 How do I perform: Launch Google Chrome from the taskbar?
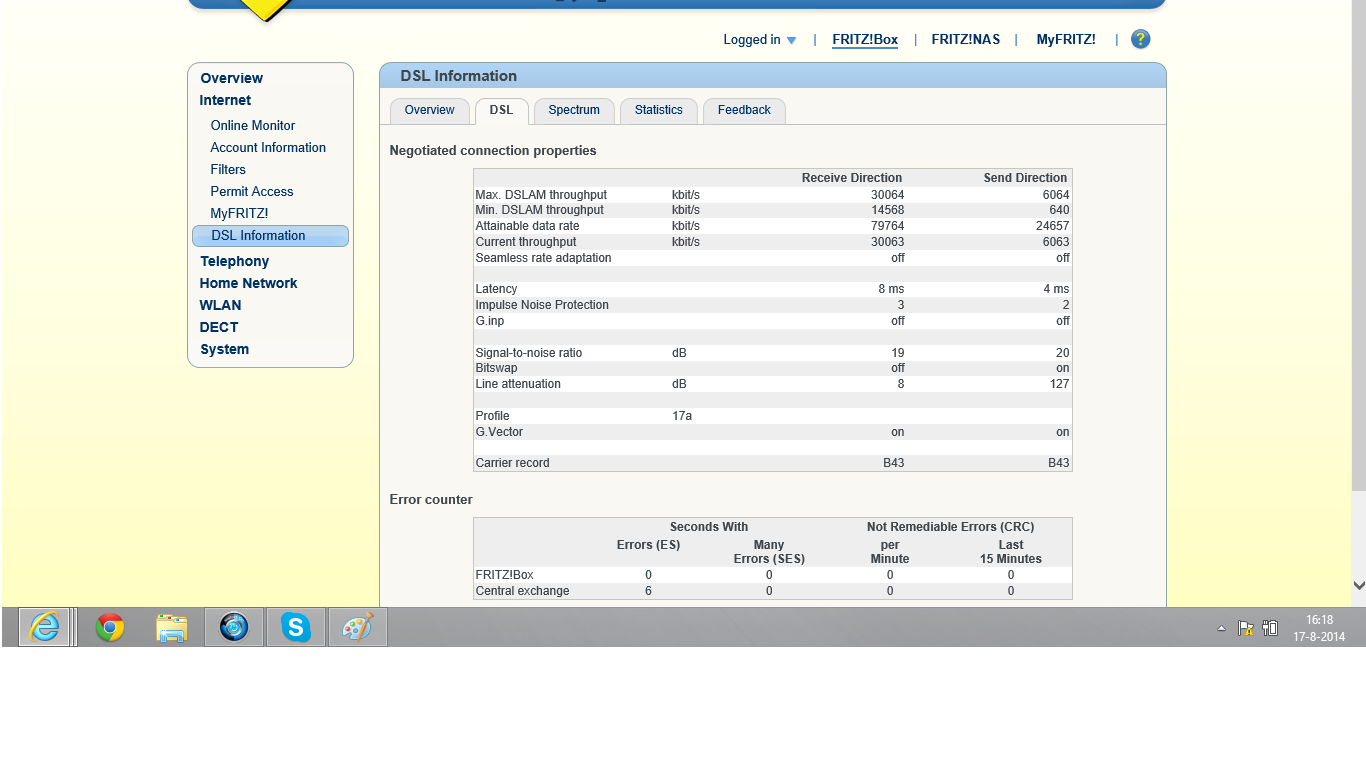coord(110,627)
